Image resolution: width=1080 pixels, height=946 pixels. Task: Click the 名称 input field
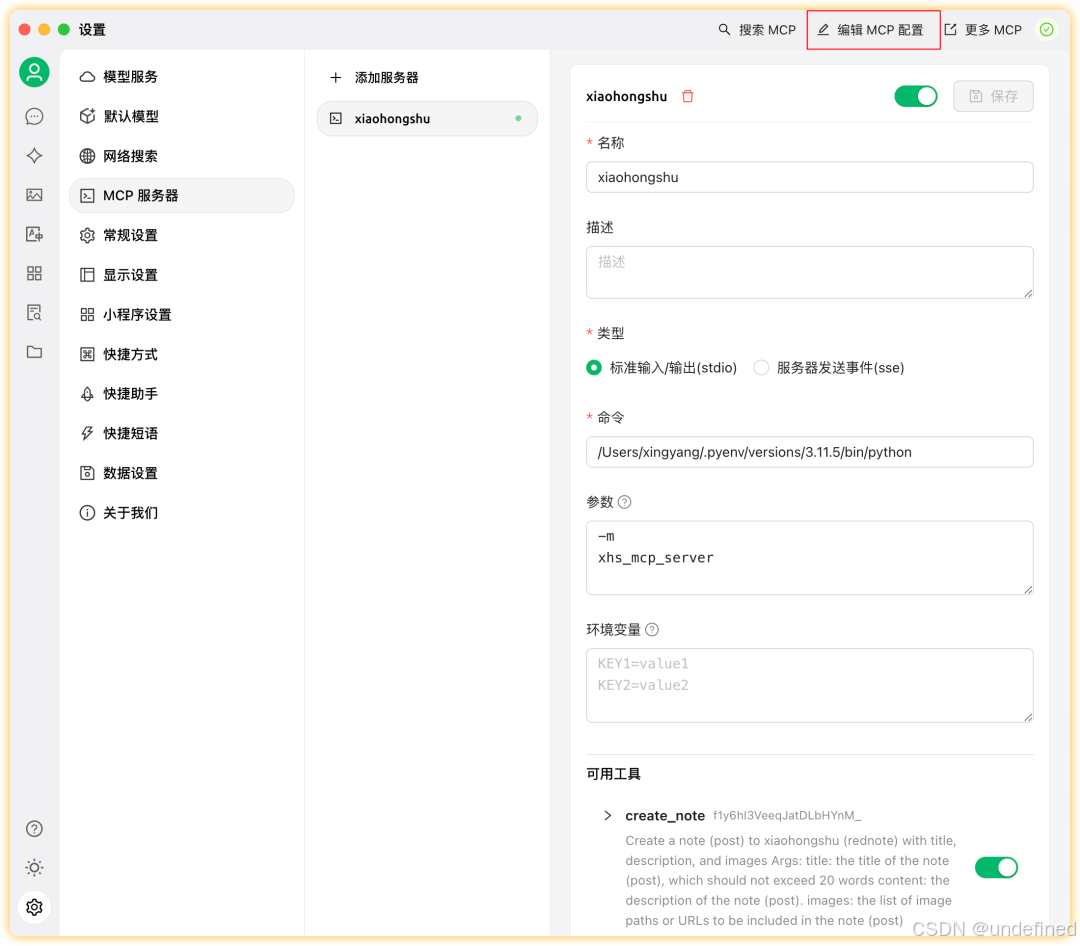coord(809,178)
